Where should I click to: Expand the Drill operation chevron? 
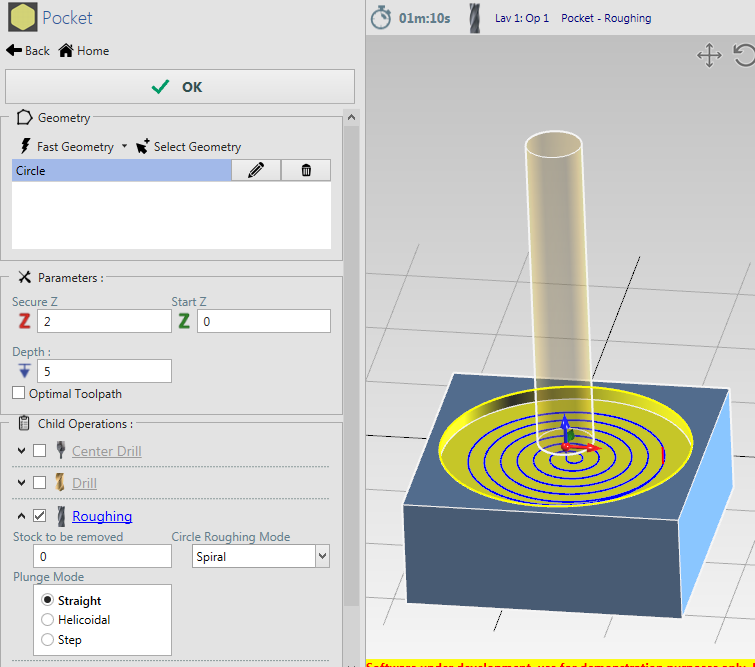point(21,483)
